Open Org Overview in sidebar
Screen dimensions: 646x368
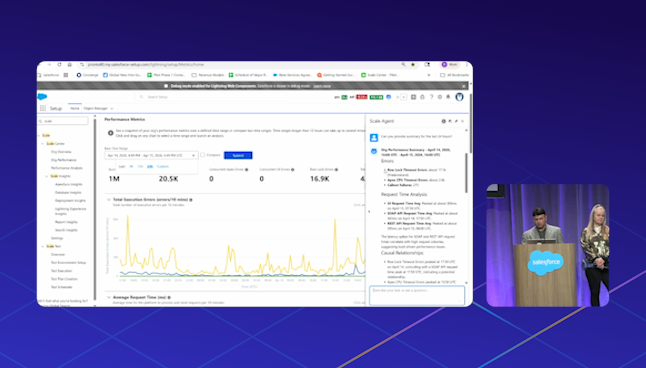pos(61,152)
